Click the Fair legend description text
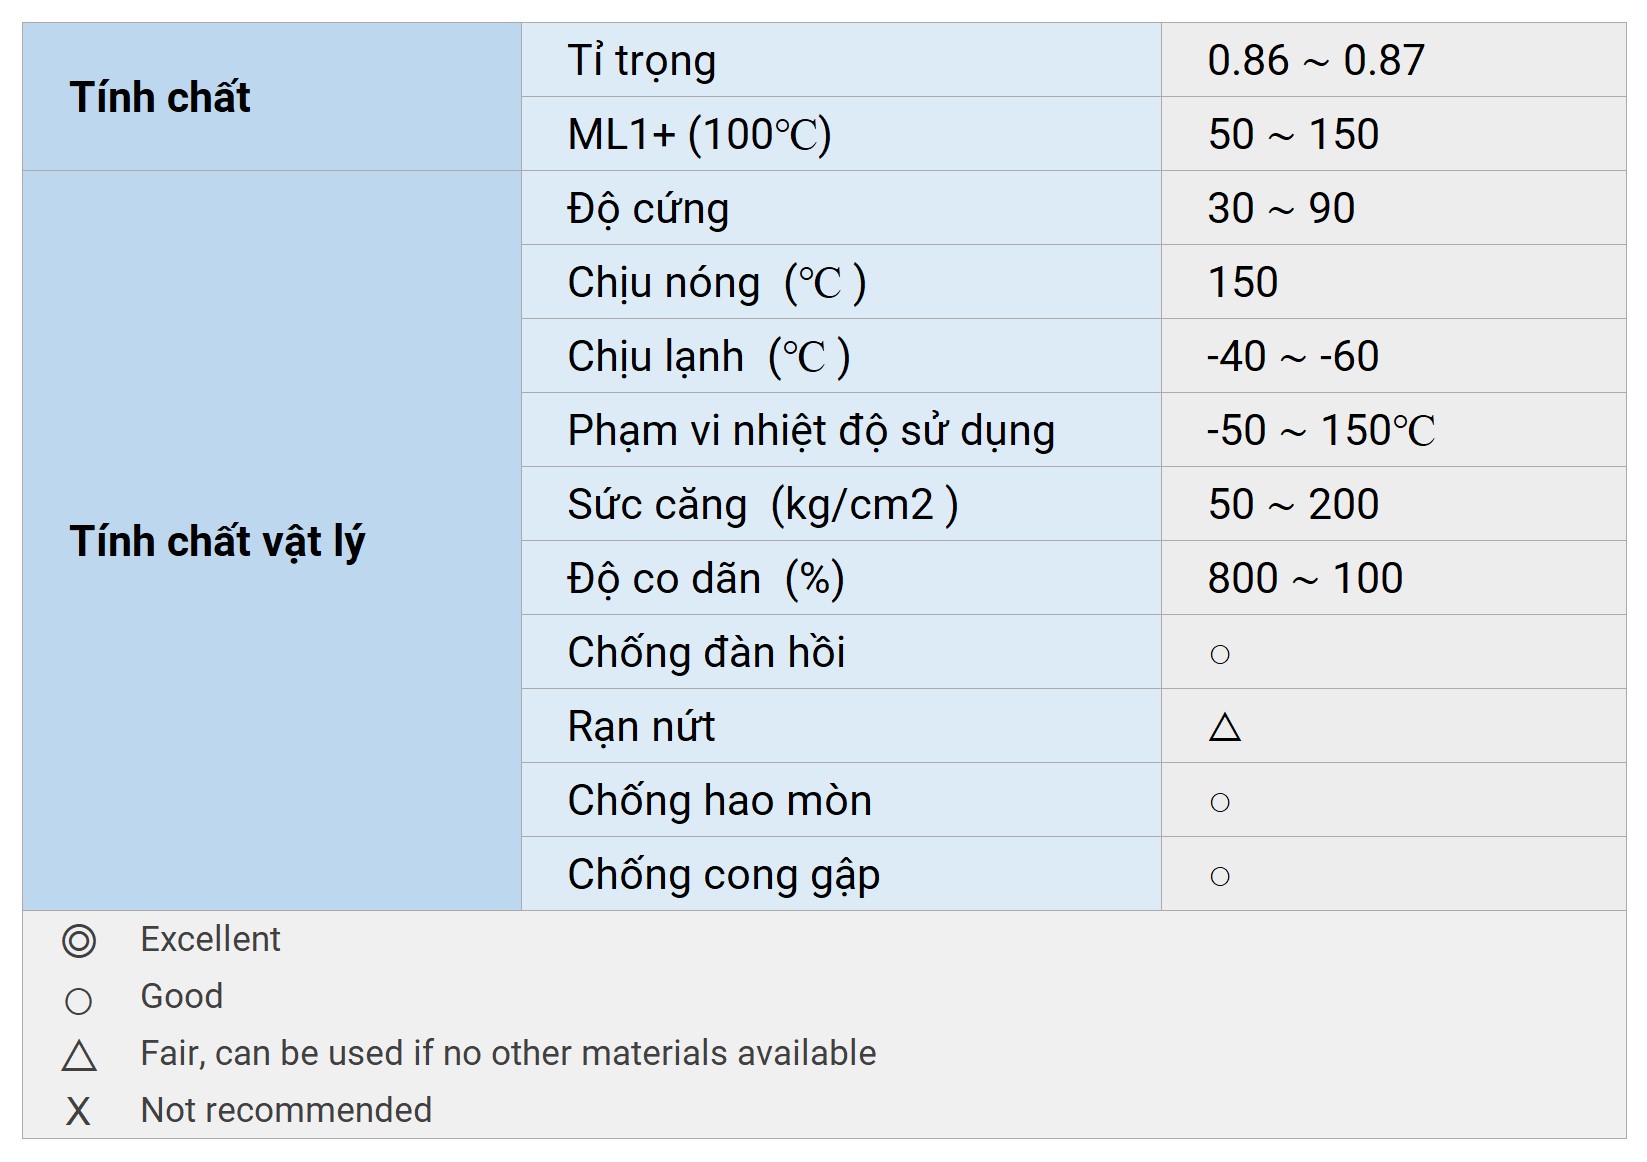 [508, 1054]
